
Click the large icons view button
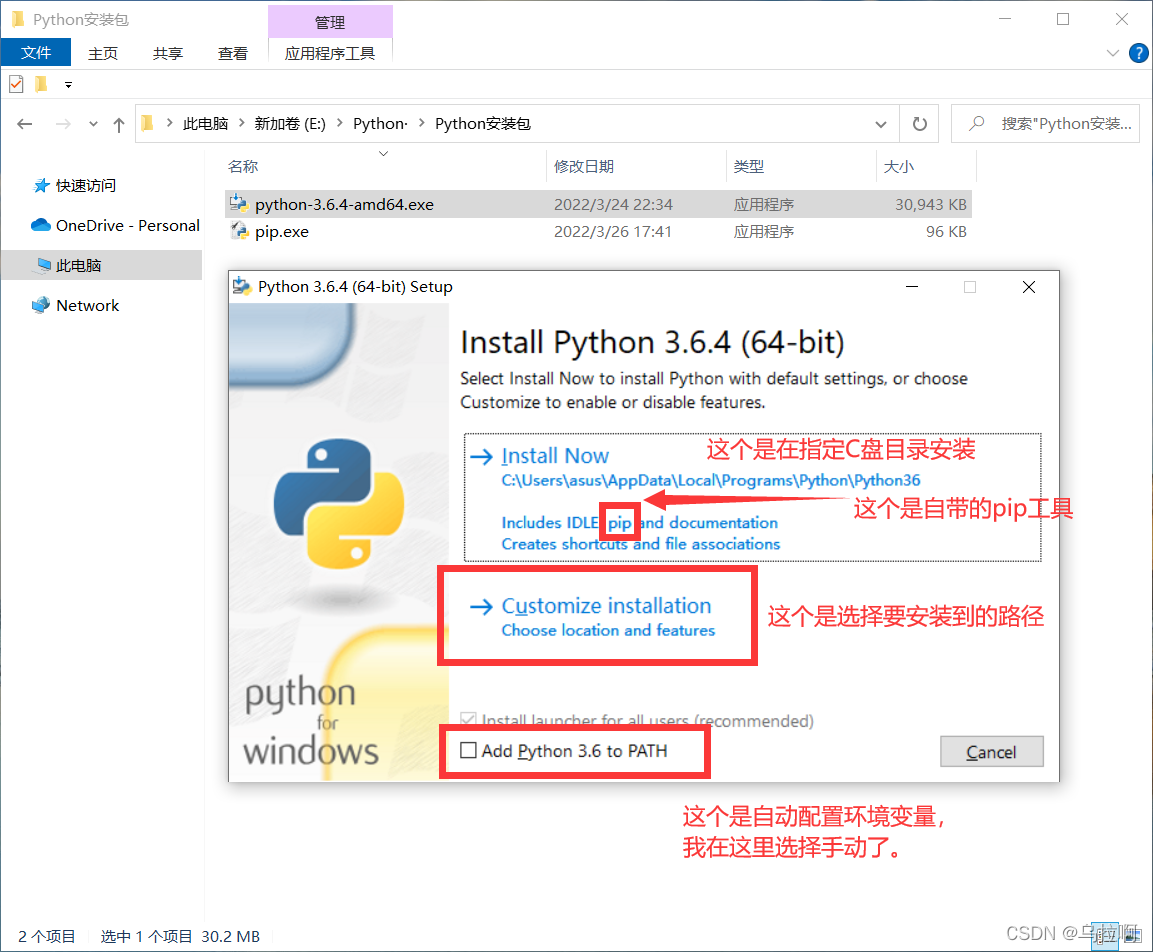click(x=1133, y=937)
